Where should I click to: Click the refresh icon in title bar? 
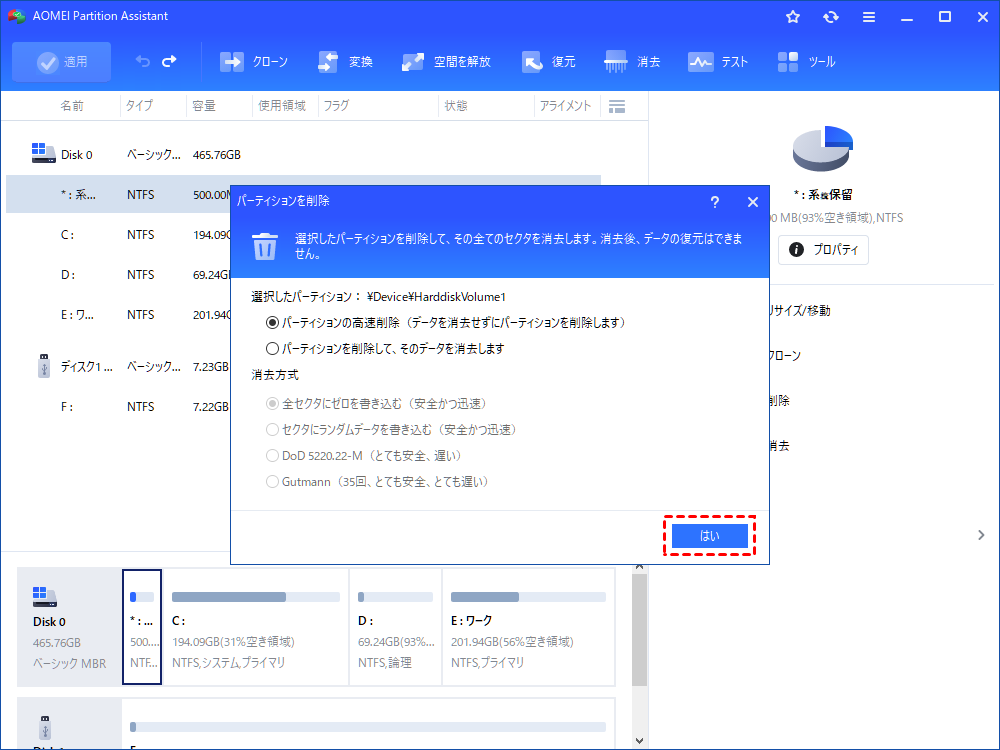(x=830, y=17)
